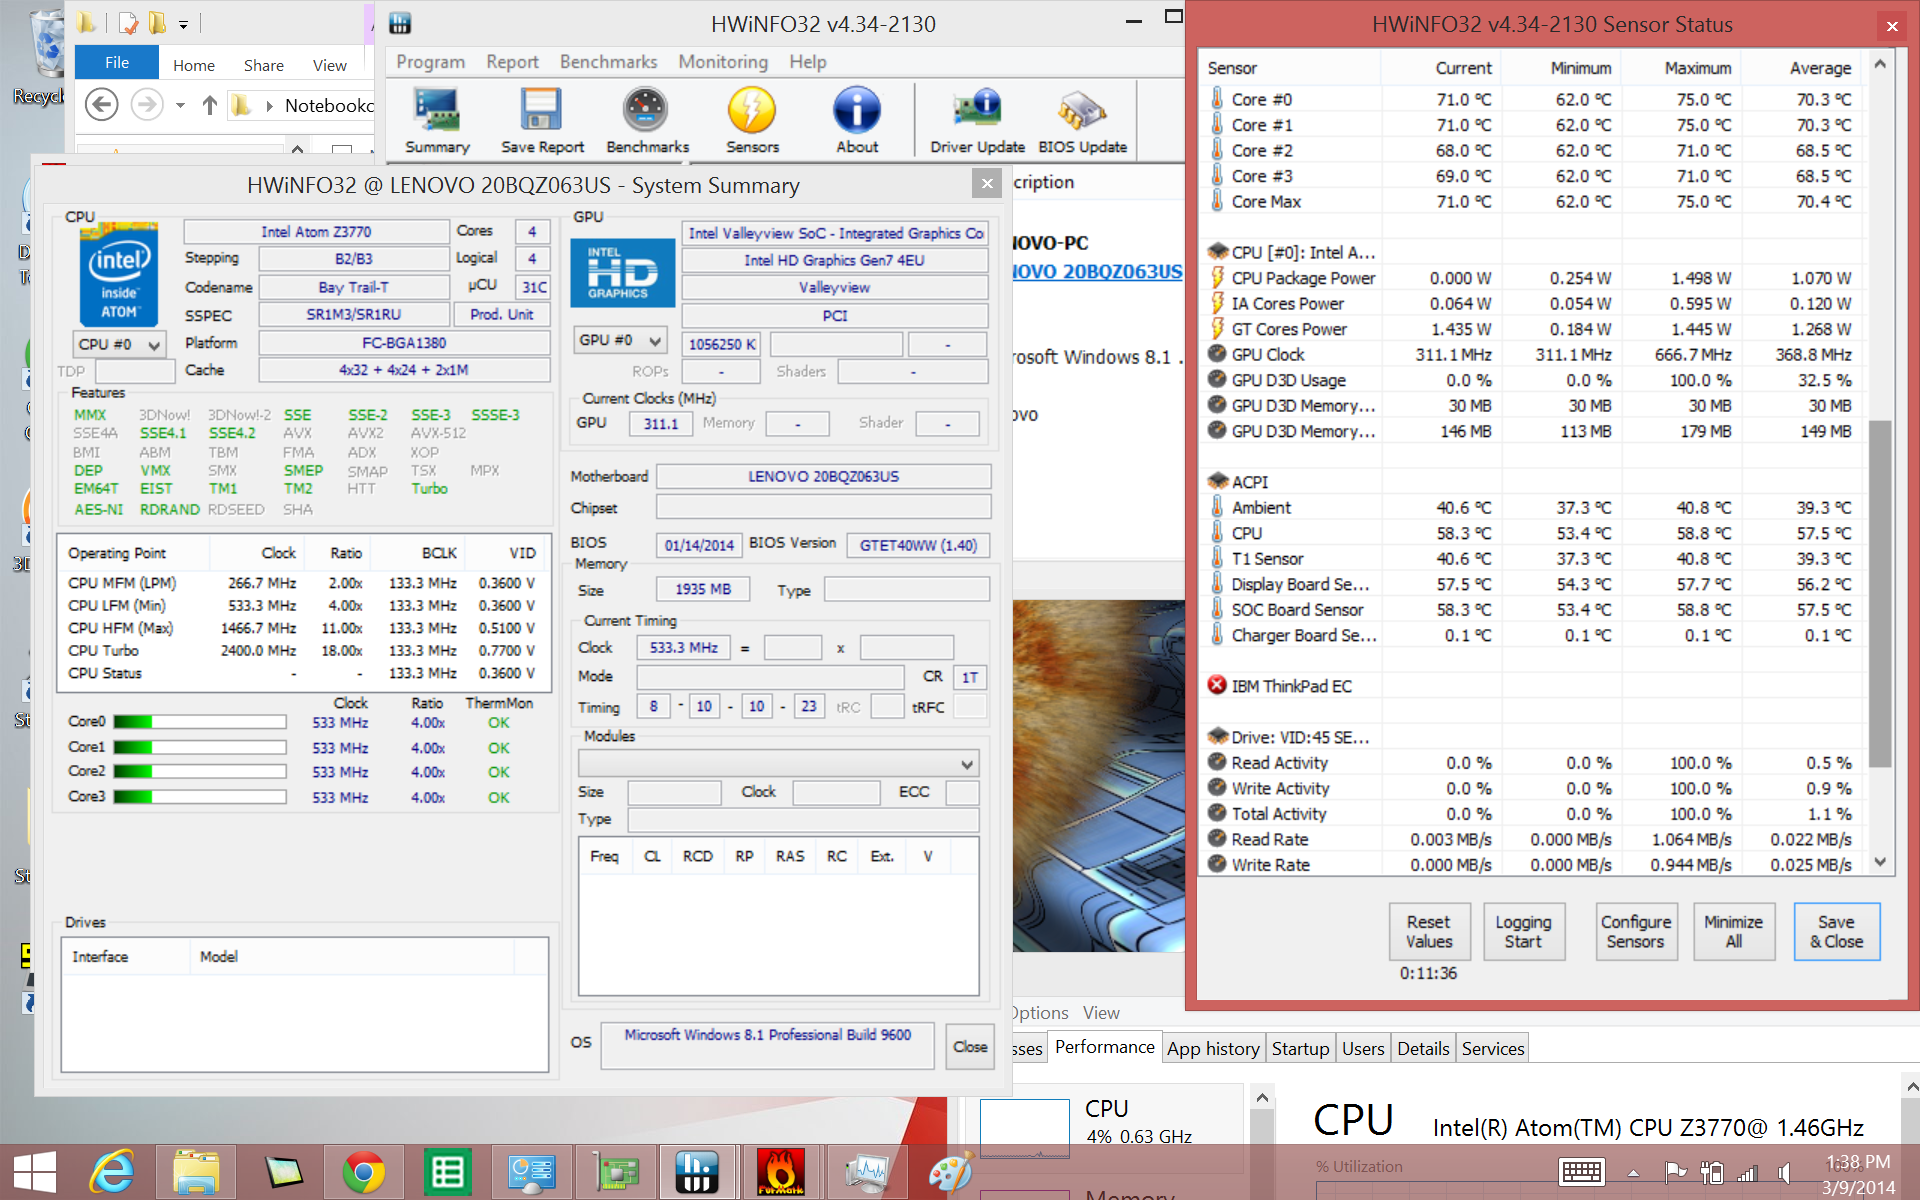The height and width of the screenshot is (1200, 1920).
Task: Click the Minimize All button
Action: click(x=1733, y=932)
